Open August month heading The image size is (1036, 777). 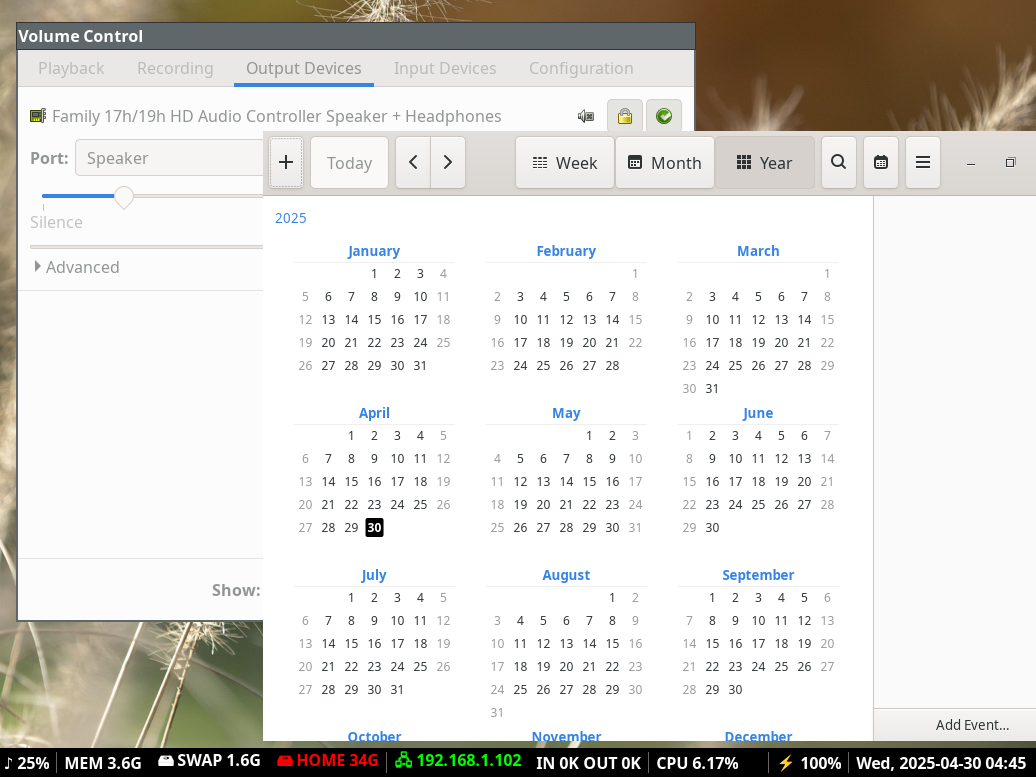(x=566, y=575)
